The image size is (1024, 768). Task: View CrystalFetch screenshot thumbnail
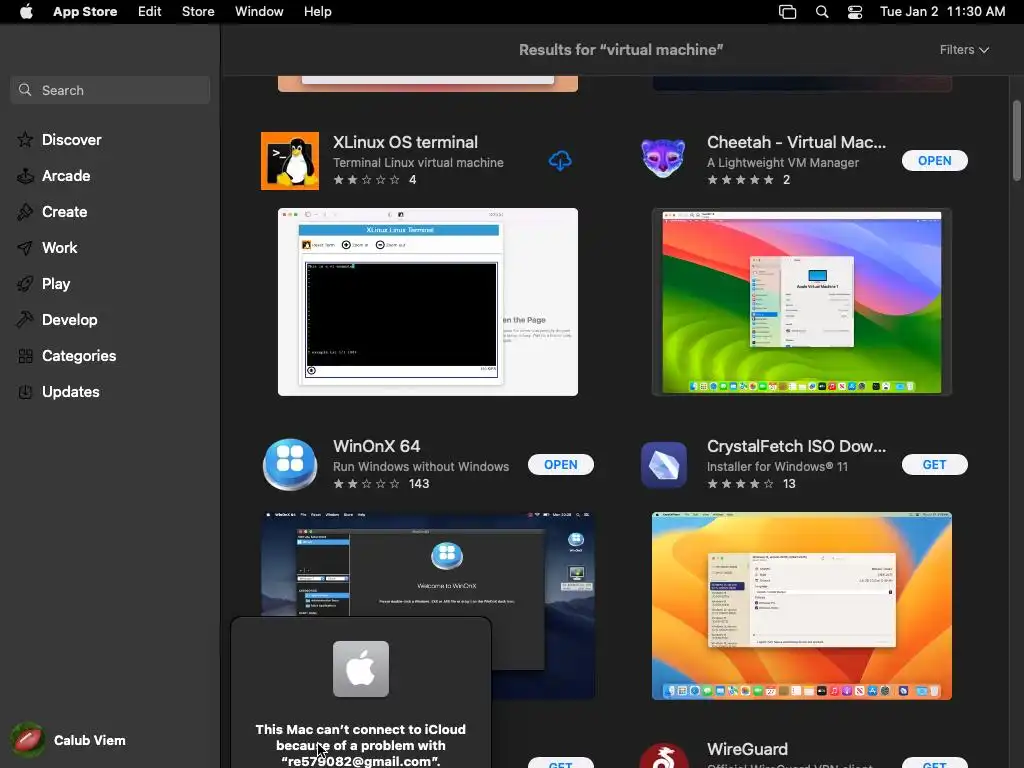801,606
